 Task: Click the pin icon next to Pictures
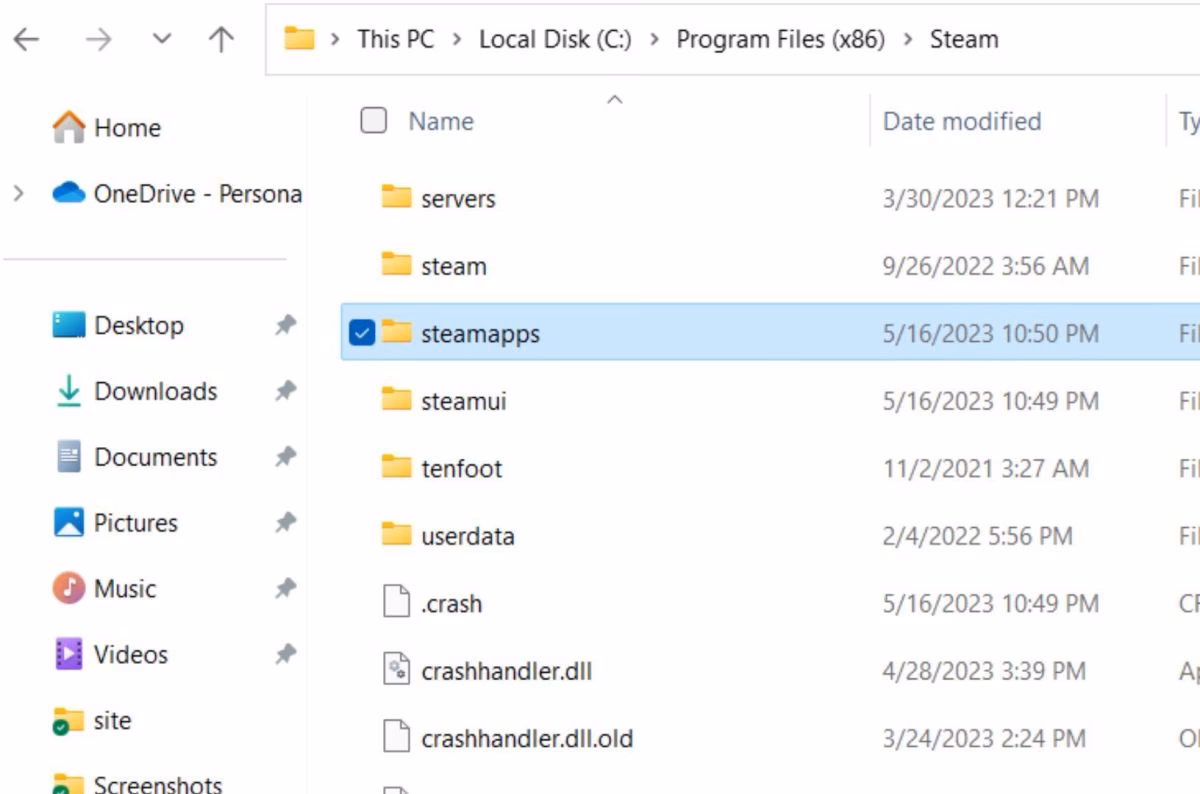pos(286,523)
